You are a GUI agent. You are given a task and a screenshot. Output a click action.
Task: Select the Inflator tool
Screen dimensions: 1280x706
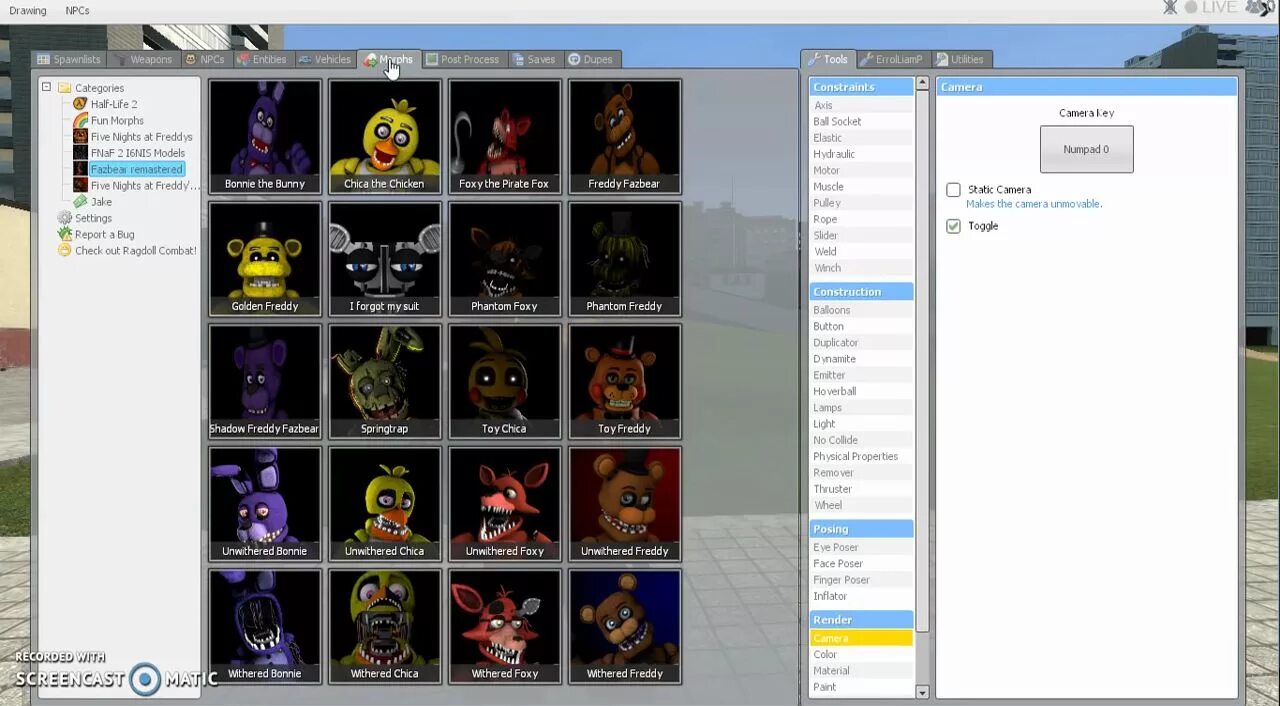pyautogui.click(x=861, y=596)
